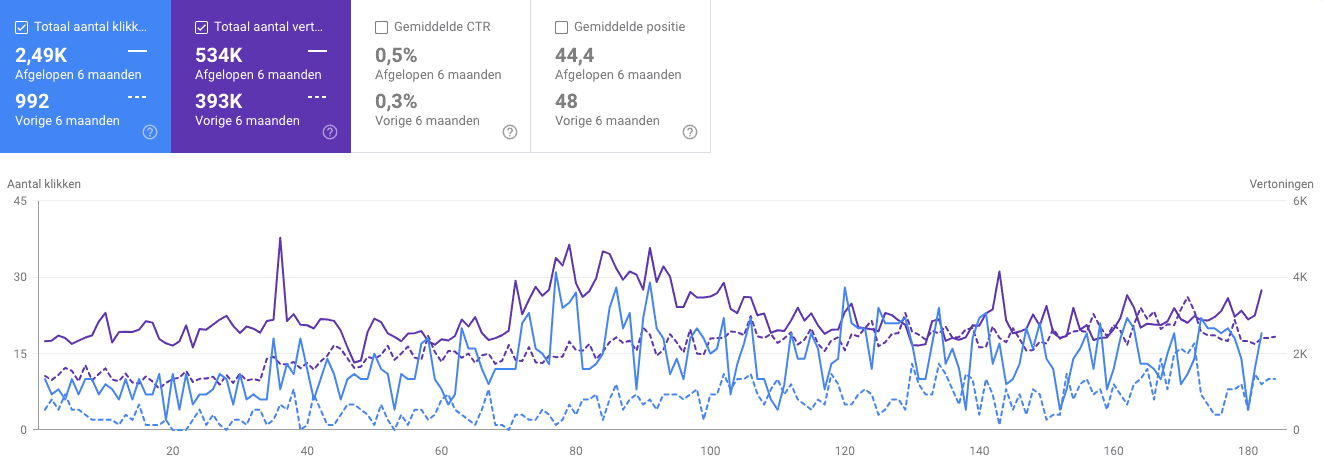
Task: Click solid line legend beside 2,49K
Action: pos(137,51)
